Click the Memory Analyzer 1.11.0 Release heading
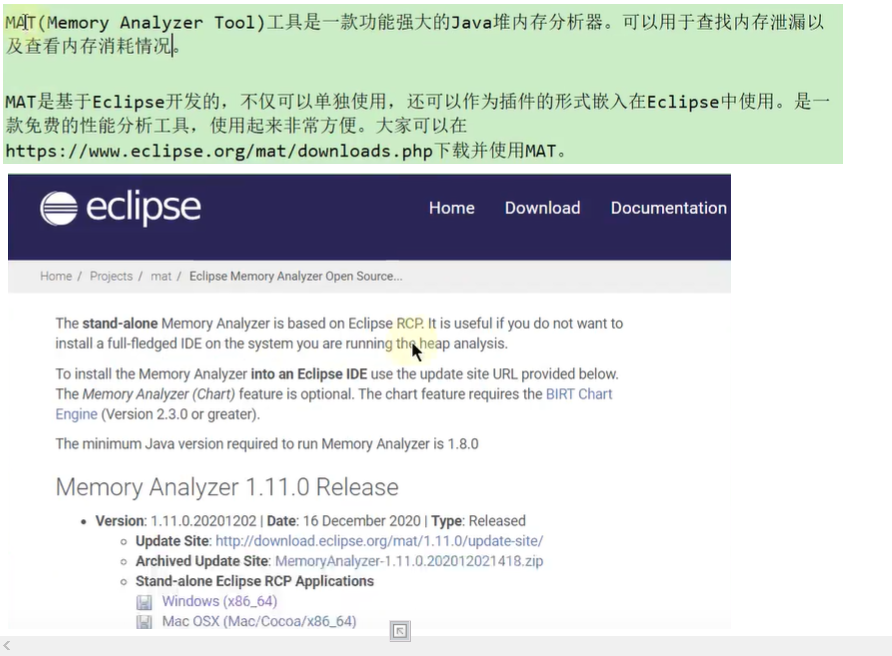The image size is (892, 656). [x=227, y=488]
